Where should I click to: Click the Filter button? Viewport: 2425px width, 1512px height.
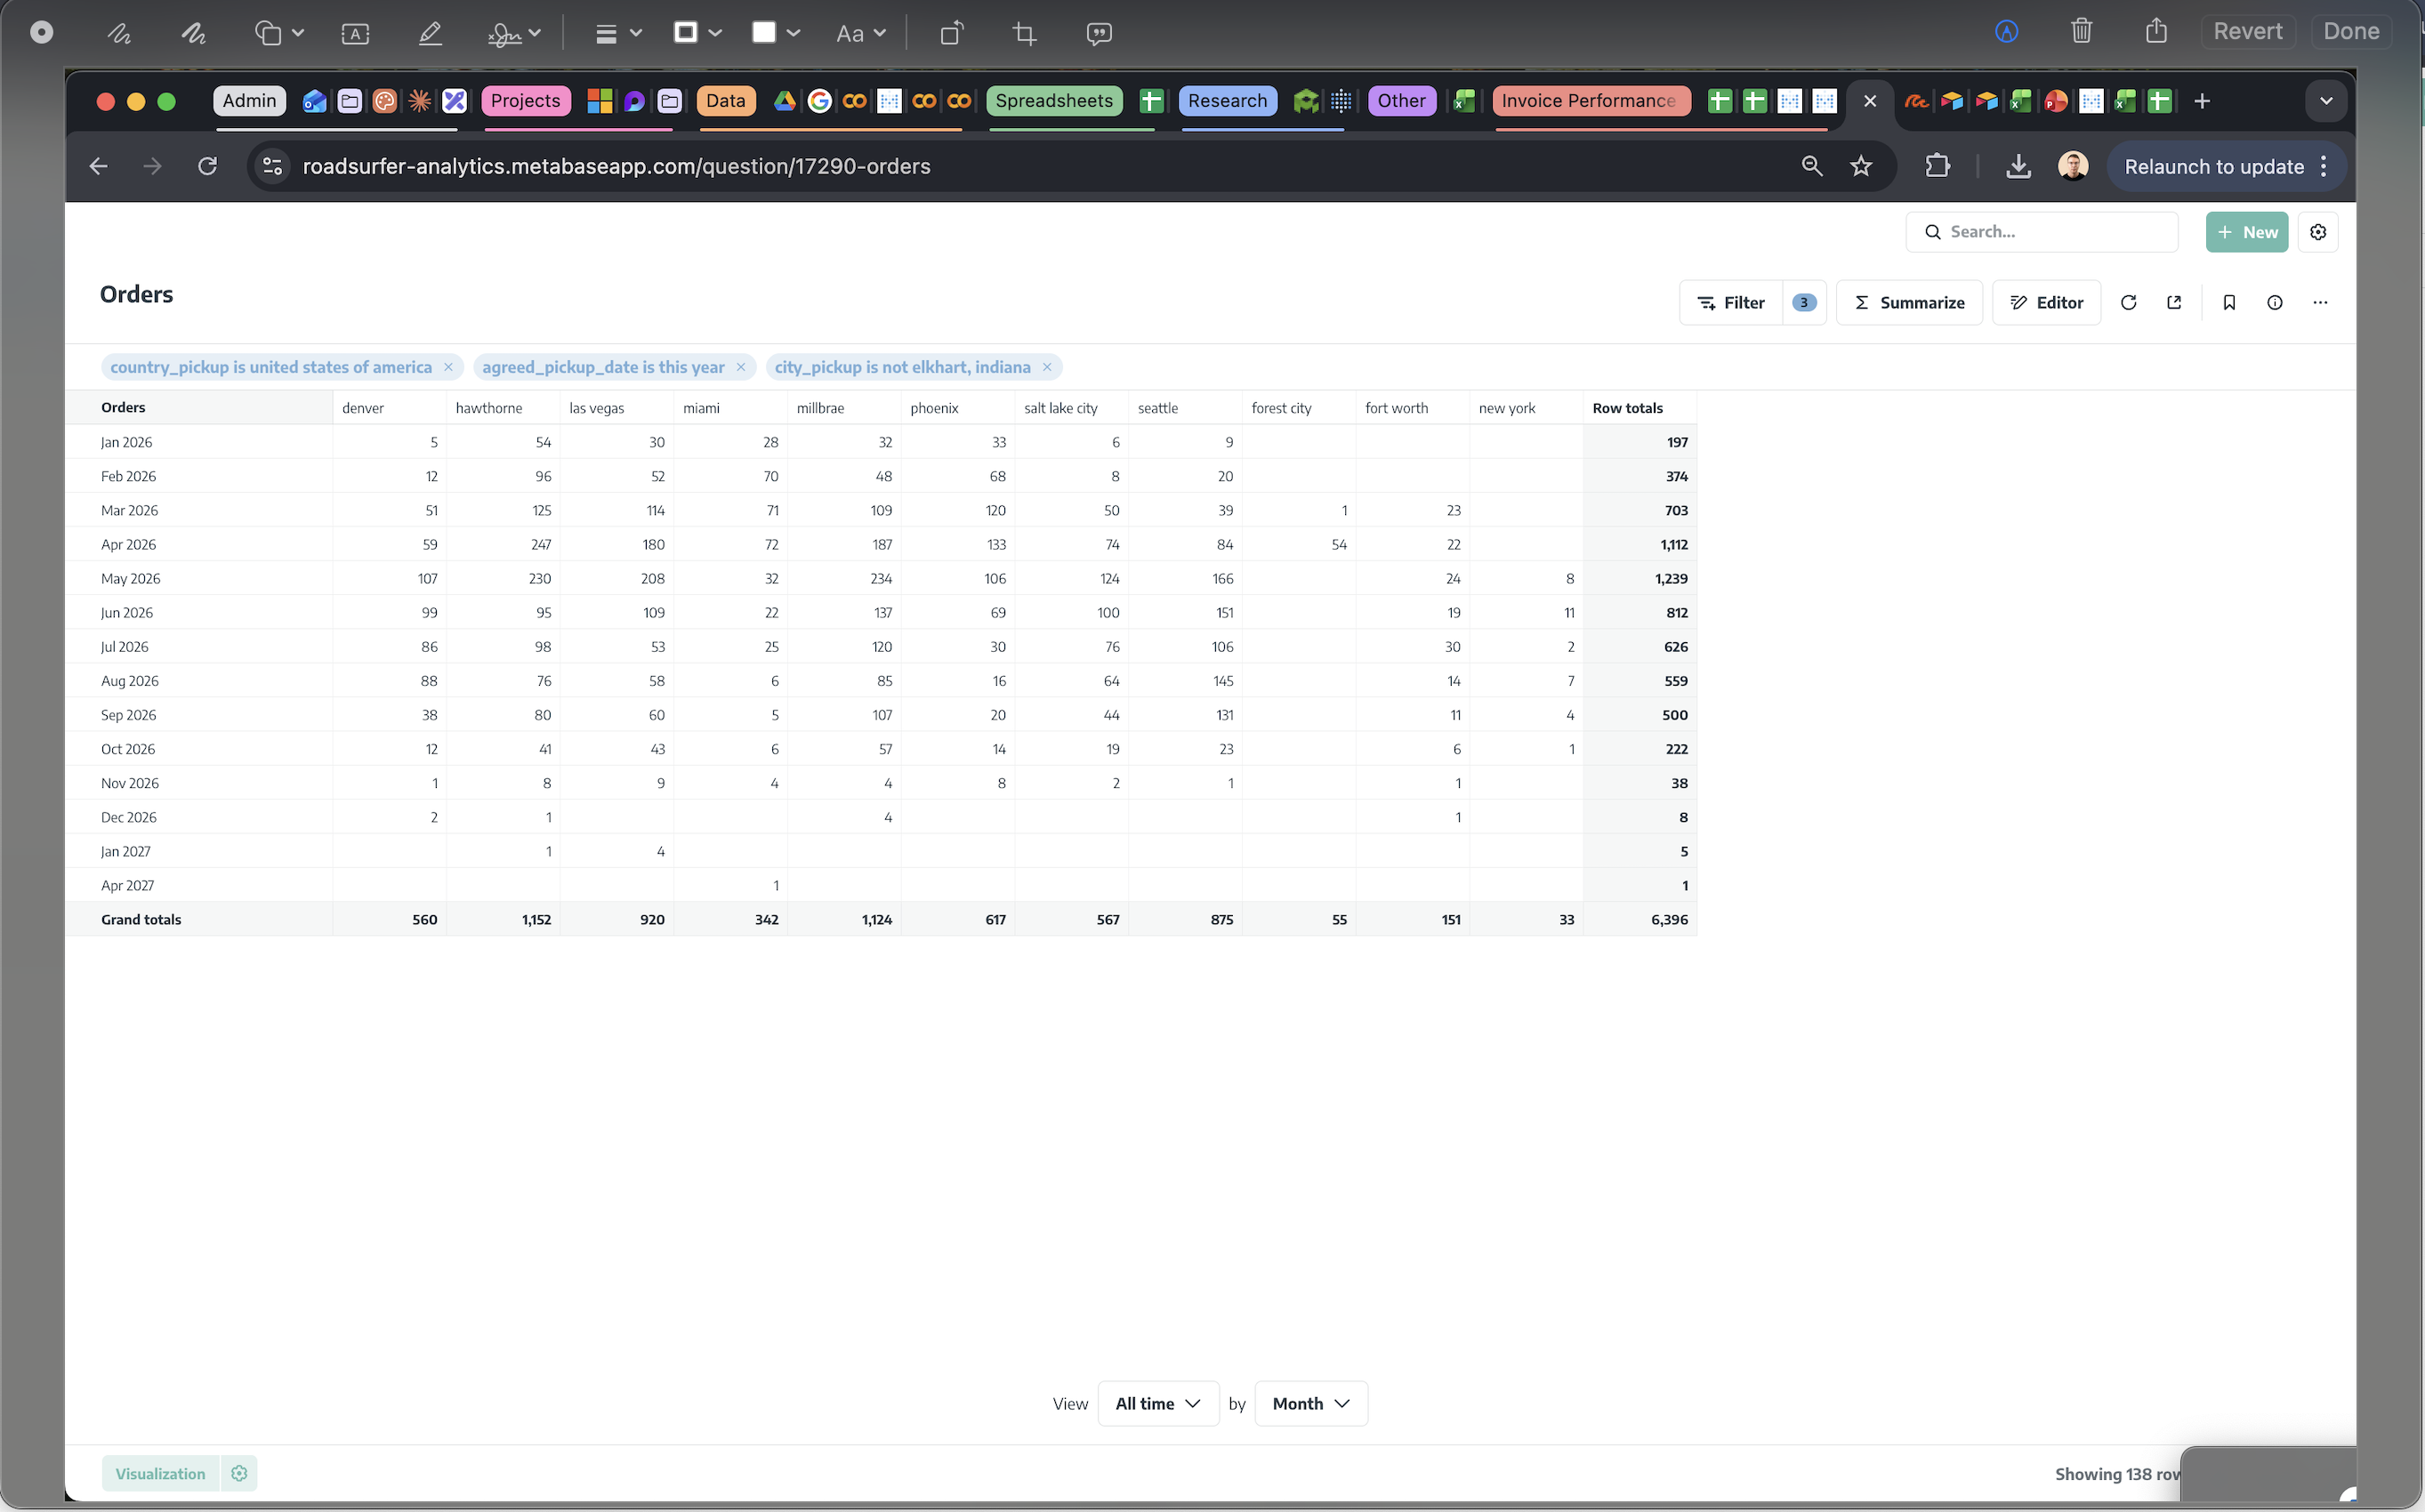coord(1731,303)
